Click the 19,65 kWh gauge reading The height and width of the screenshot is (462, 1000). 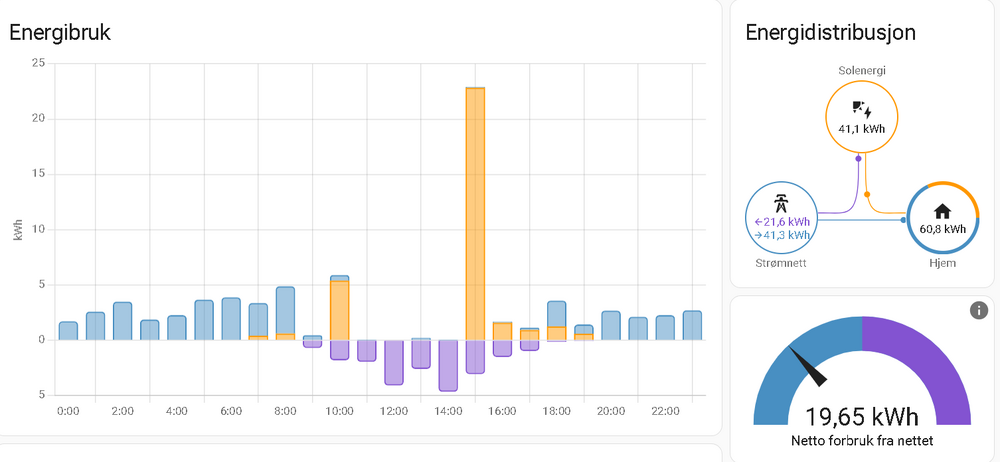point(861,417)
